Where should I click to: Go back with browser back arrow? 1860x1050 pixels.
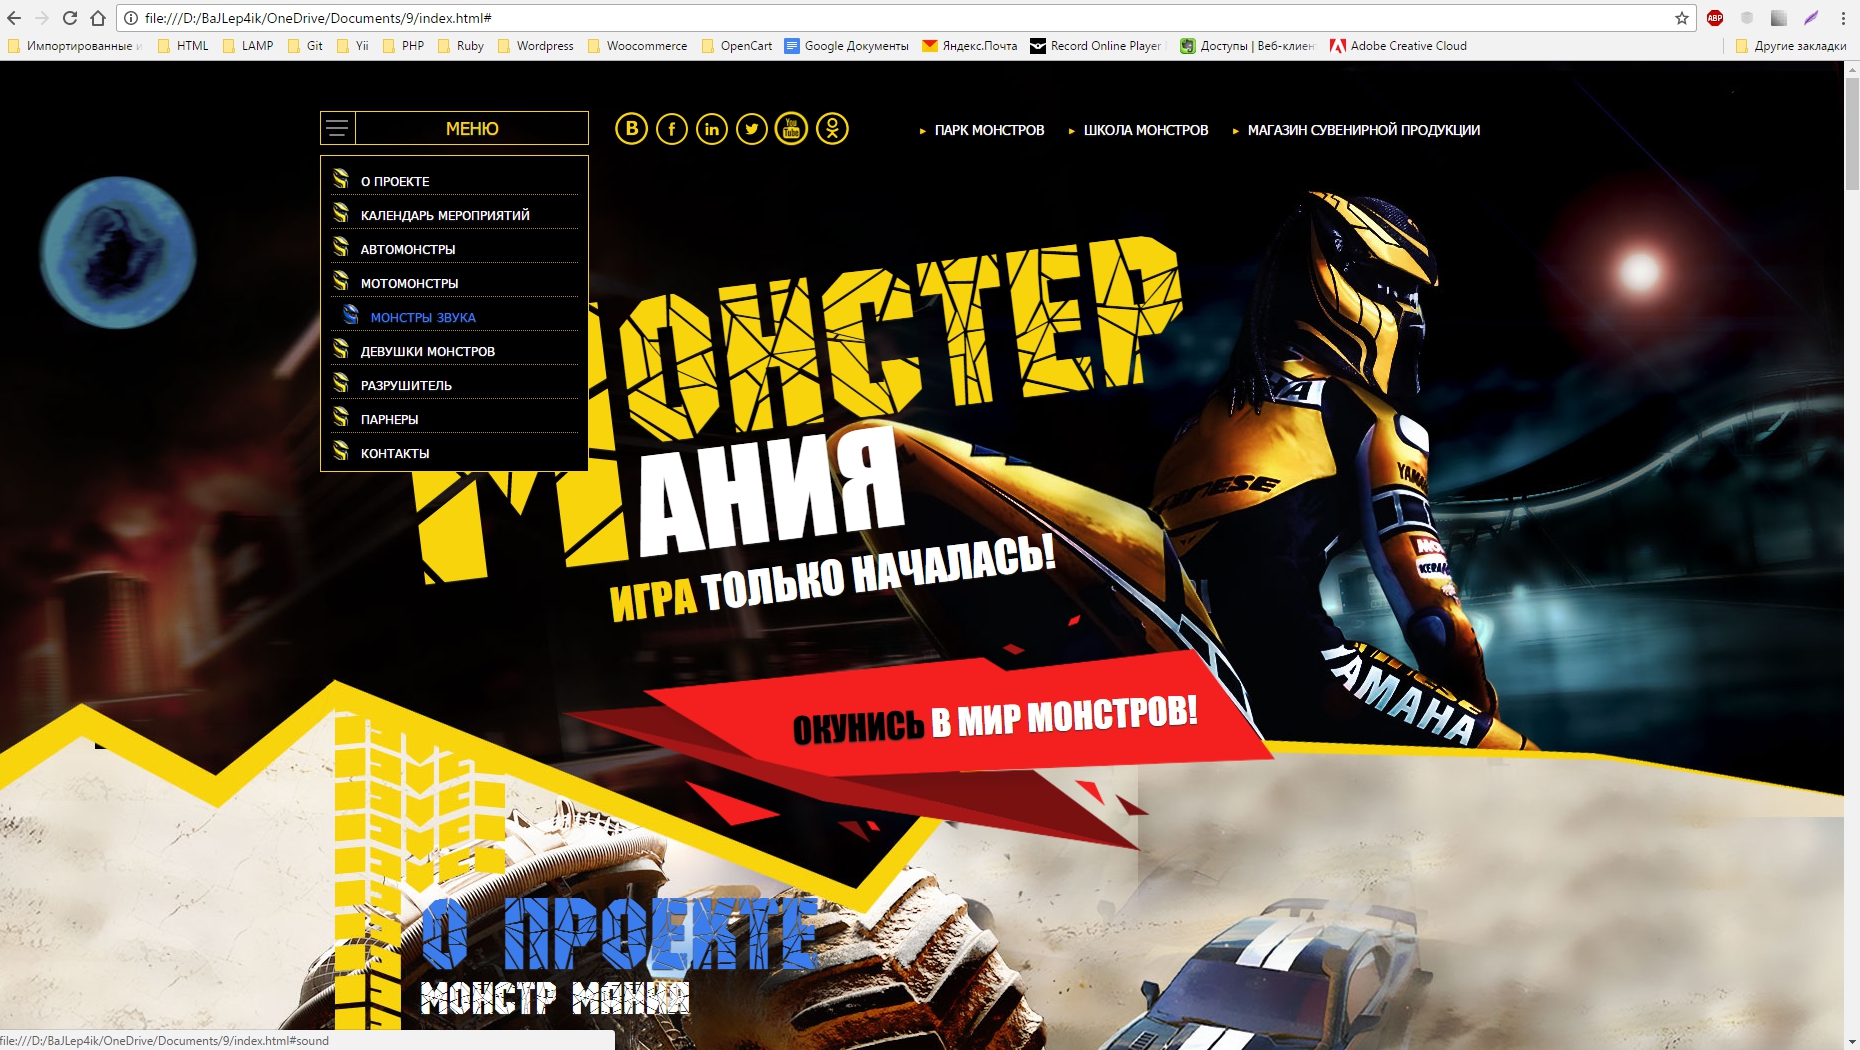click(14, 18)
